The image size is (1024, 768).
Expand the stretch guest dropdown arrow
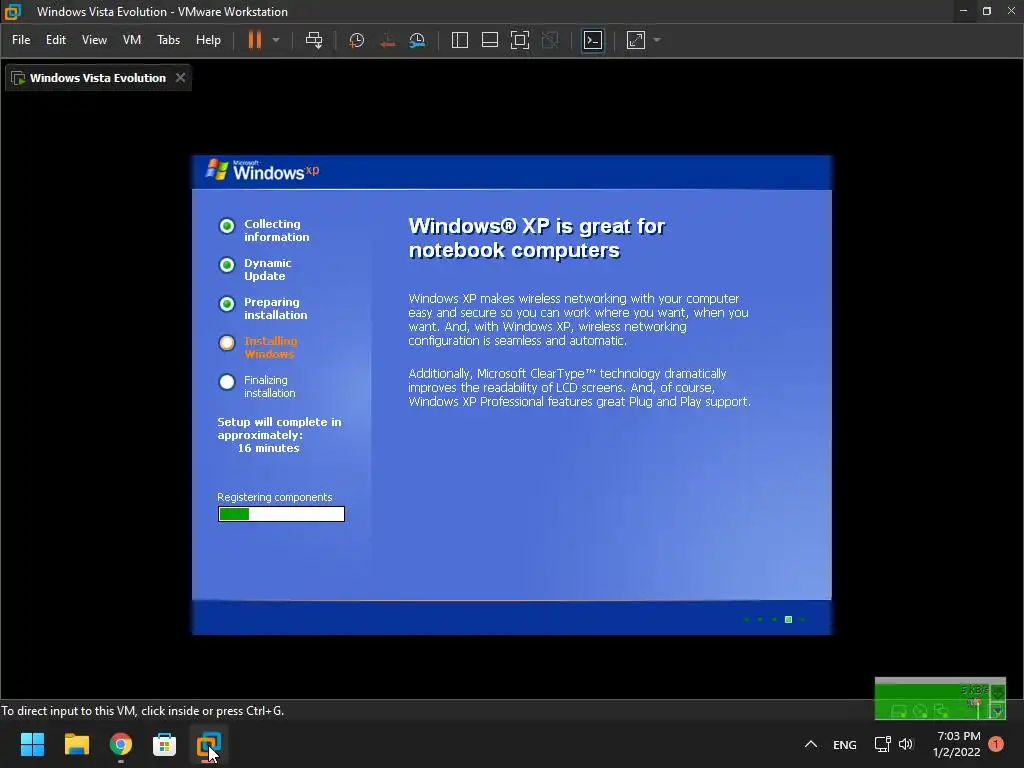658,40
